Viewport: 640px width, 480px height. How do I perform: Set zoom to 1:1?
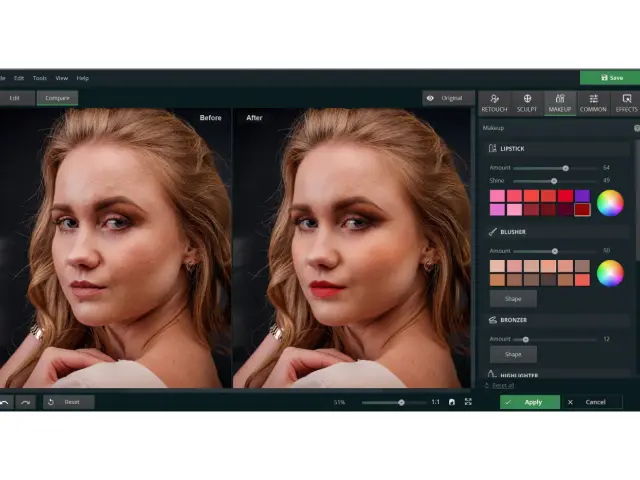436,402
